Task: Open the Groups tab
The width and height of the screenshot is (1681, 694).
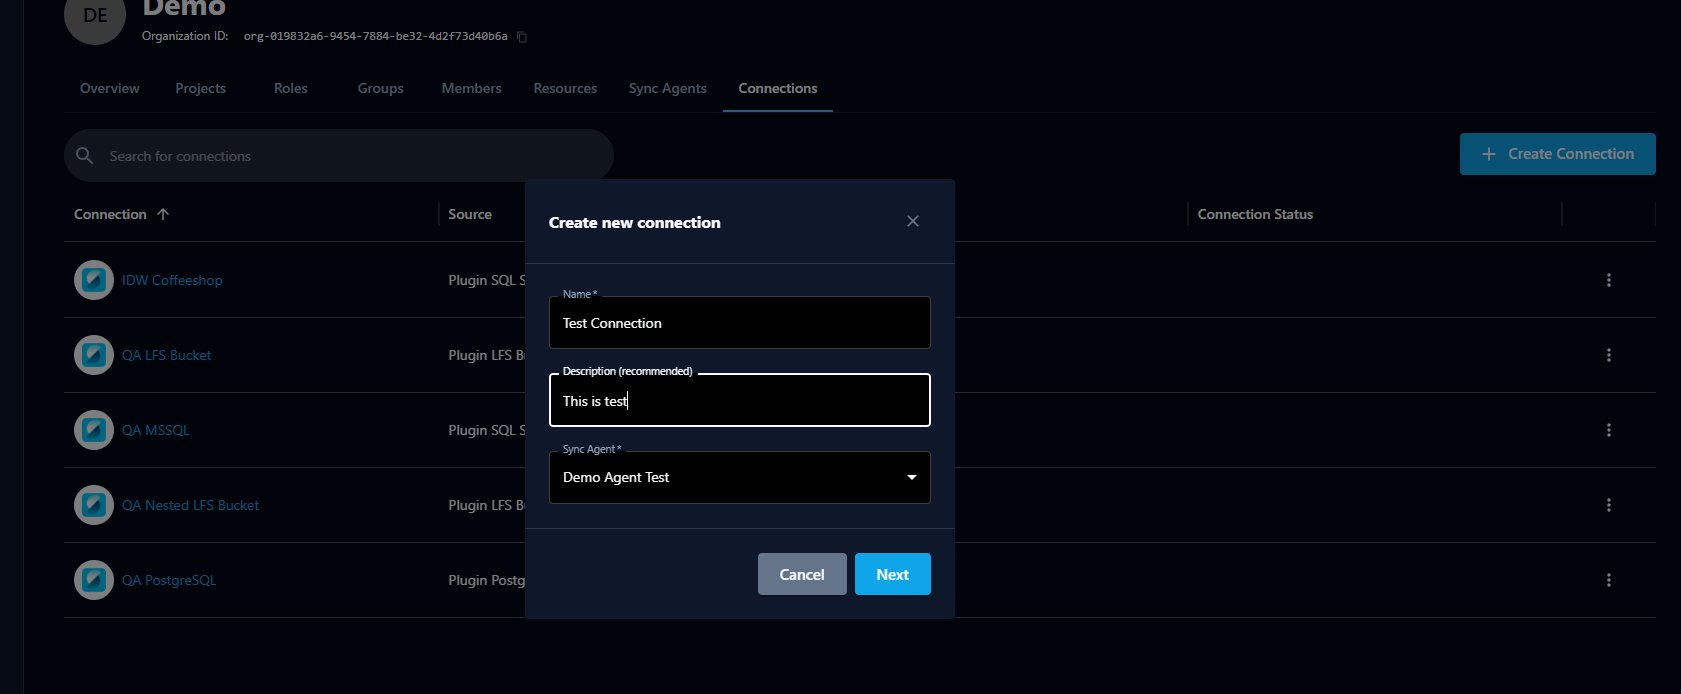Action: [x=381, y=88]
